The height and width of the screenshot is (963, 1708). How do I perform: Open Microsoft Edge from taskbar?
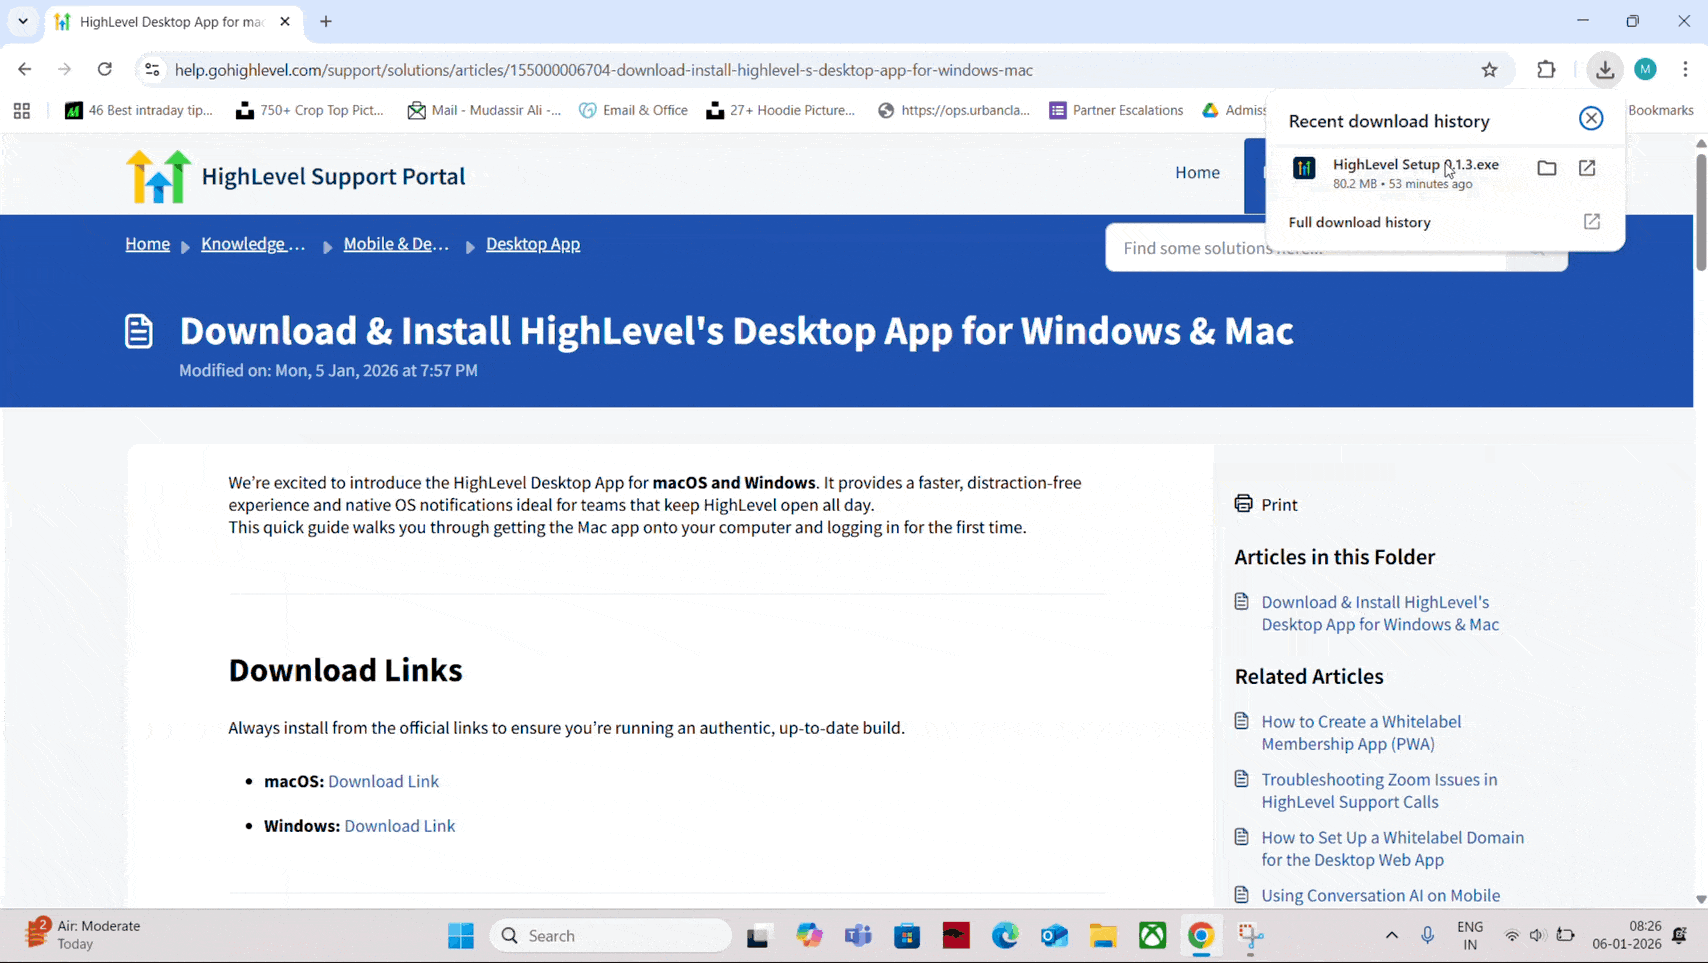1005,936
